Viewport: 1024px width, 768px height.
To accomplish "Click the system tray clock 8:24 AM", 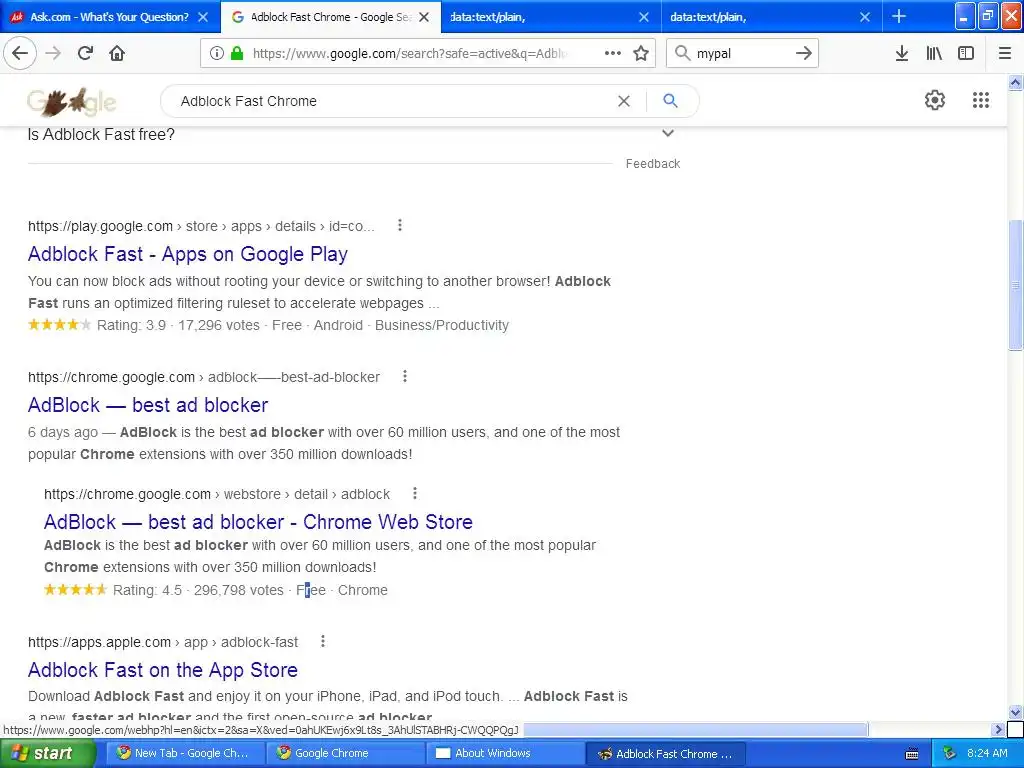I will 987,753.
